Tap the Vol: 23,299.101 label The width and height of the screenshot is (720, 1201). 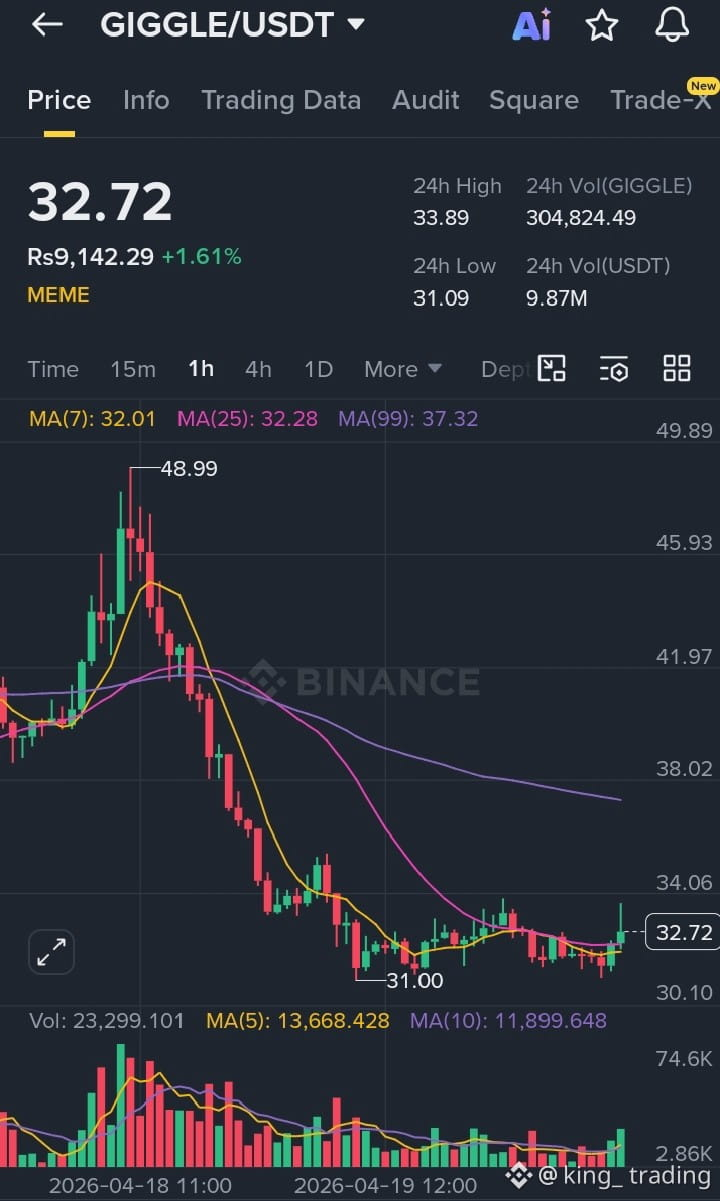(x=107, y=1021)
